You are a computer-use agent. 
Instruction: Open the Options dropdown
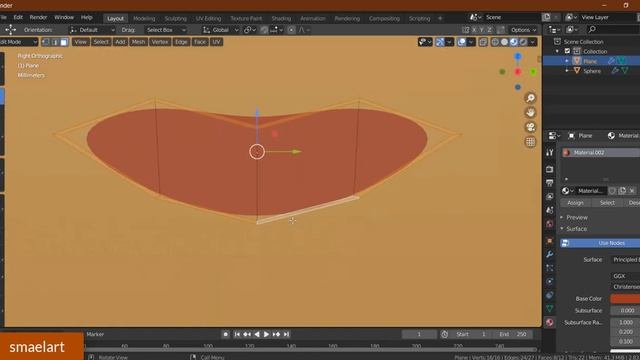pyautogui.click(x=523, y=30)
